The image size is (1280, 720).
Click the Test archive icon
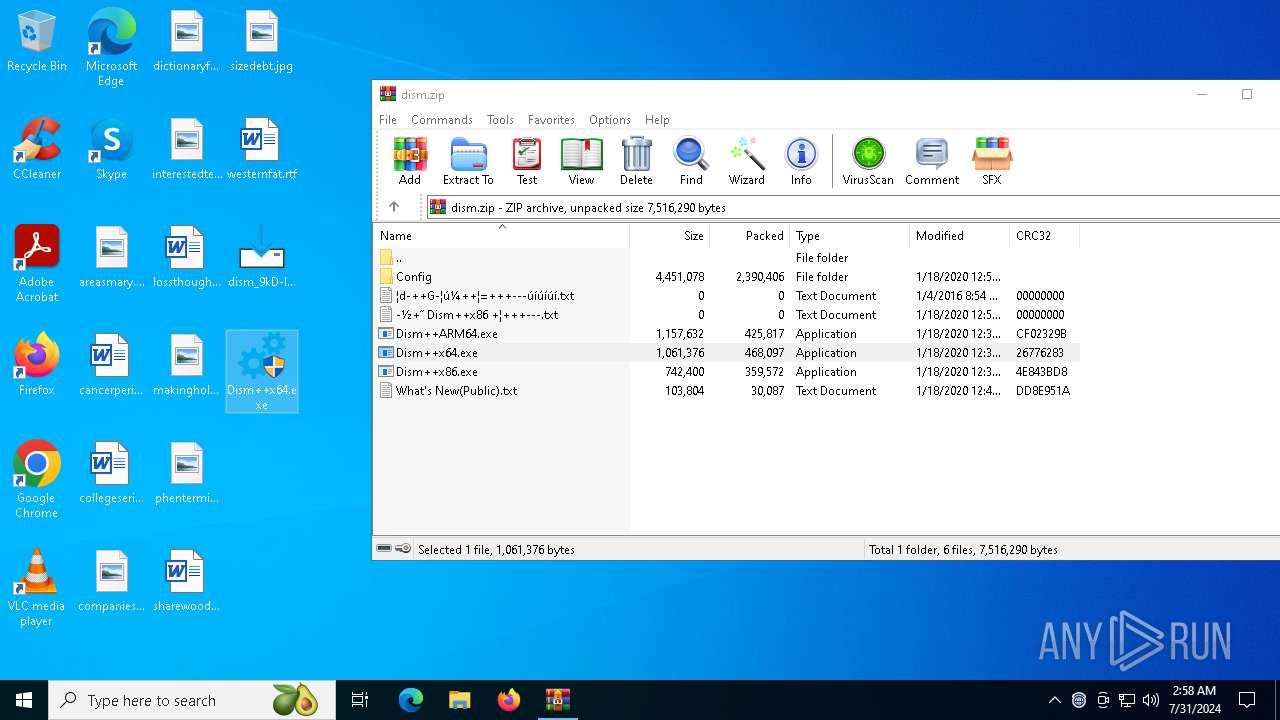tap(527, 161)
